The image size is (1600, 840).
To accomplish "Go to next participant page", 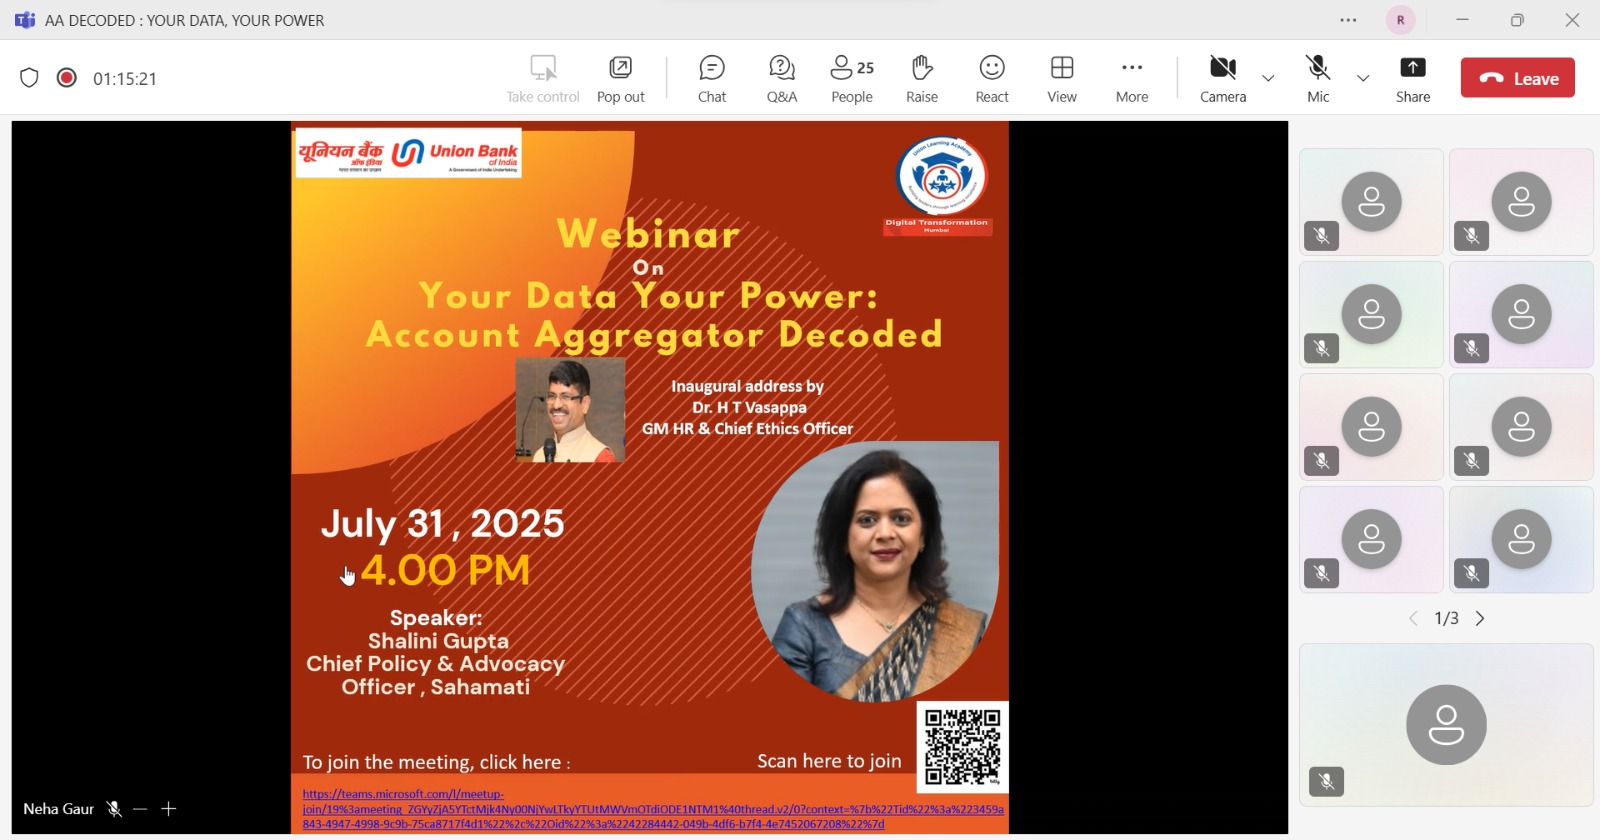I will click(1481, 619).
